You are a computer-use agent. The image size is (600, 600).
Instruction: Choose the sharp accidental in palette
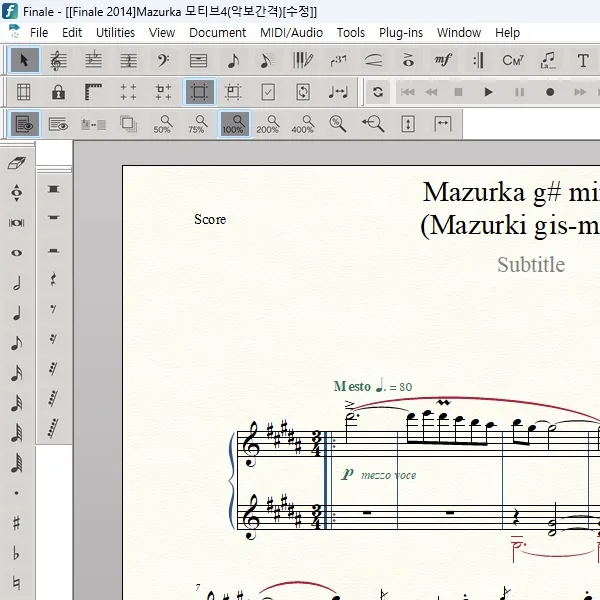16,523
